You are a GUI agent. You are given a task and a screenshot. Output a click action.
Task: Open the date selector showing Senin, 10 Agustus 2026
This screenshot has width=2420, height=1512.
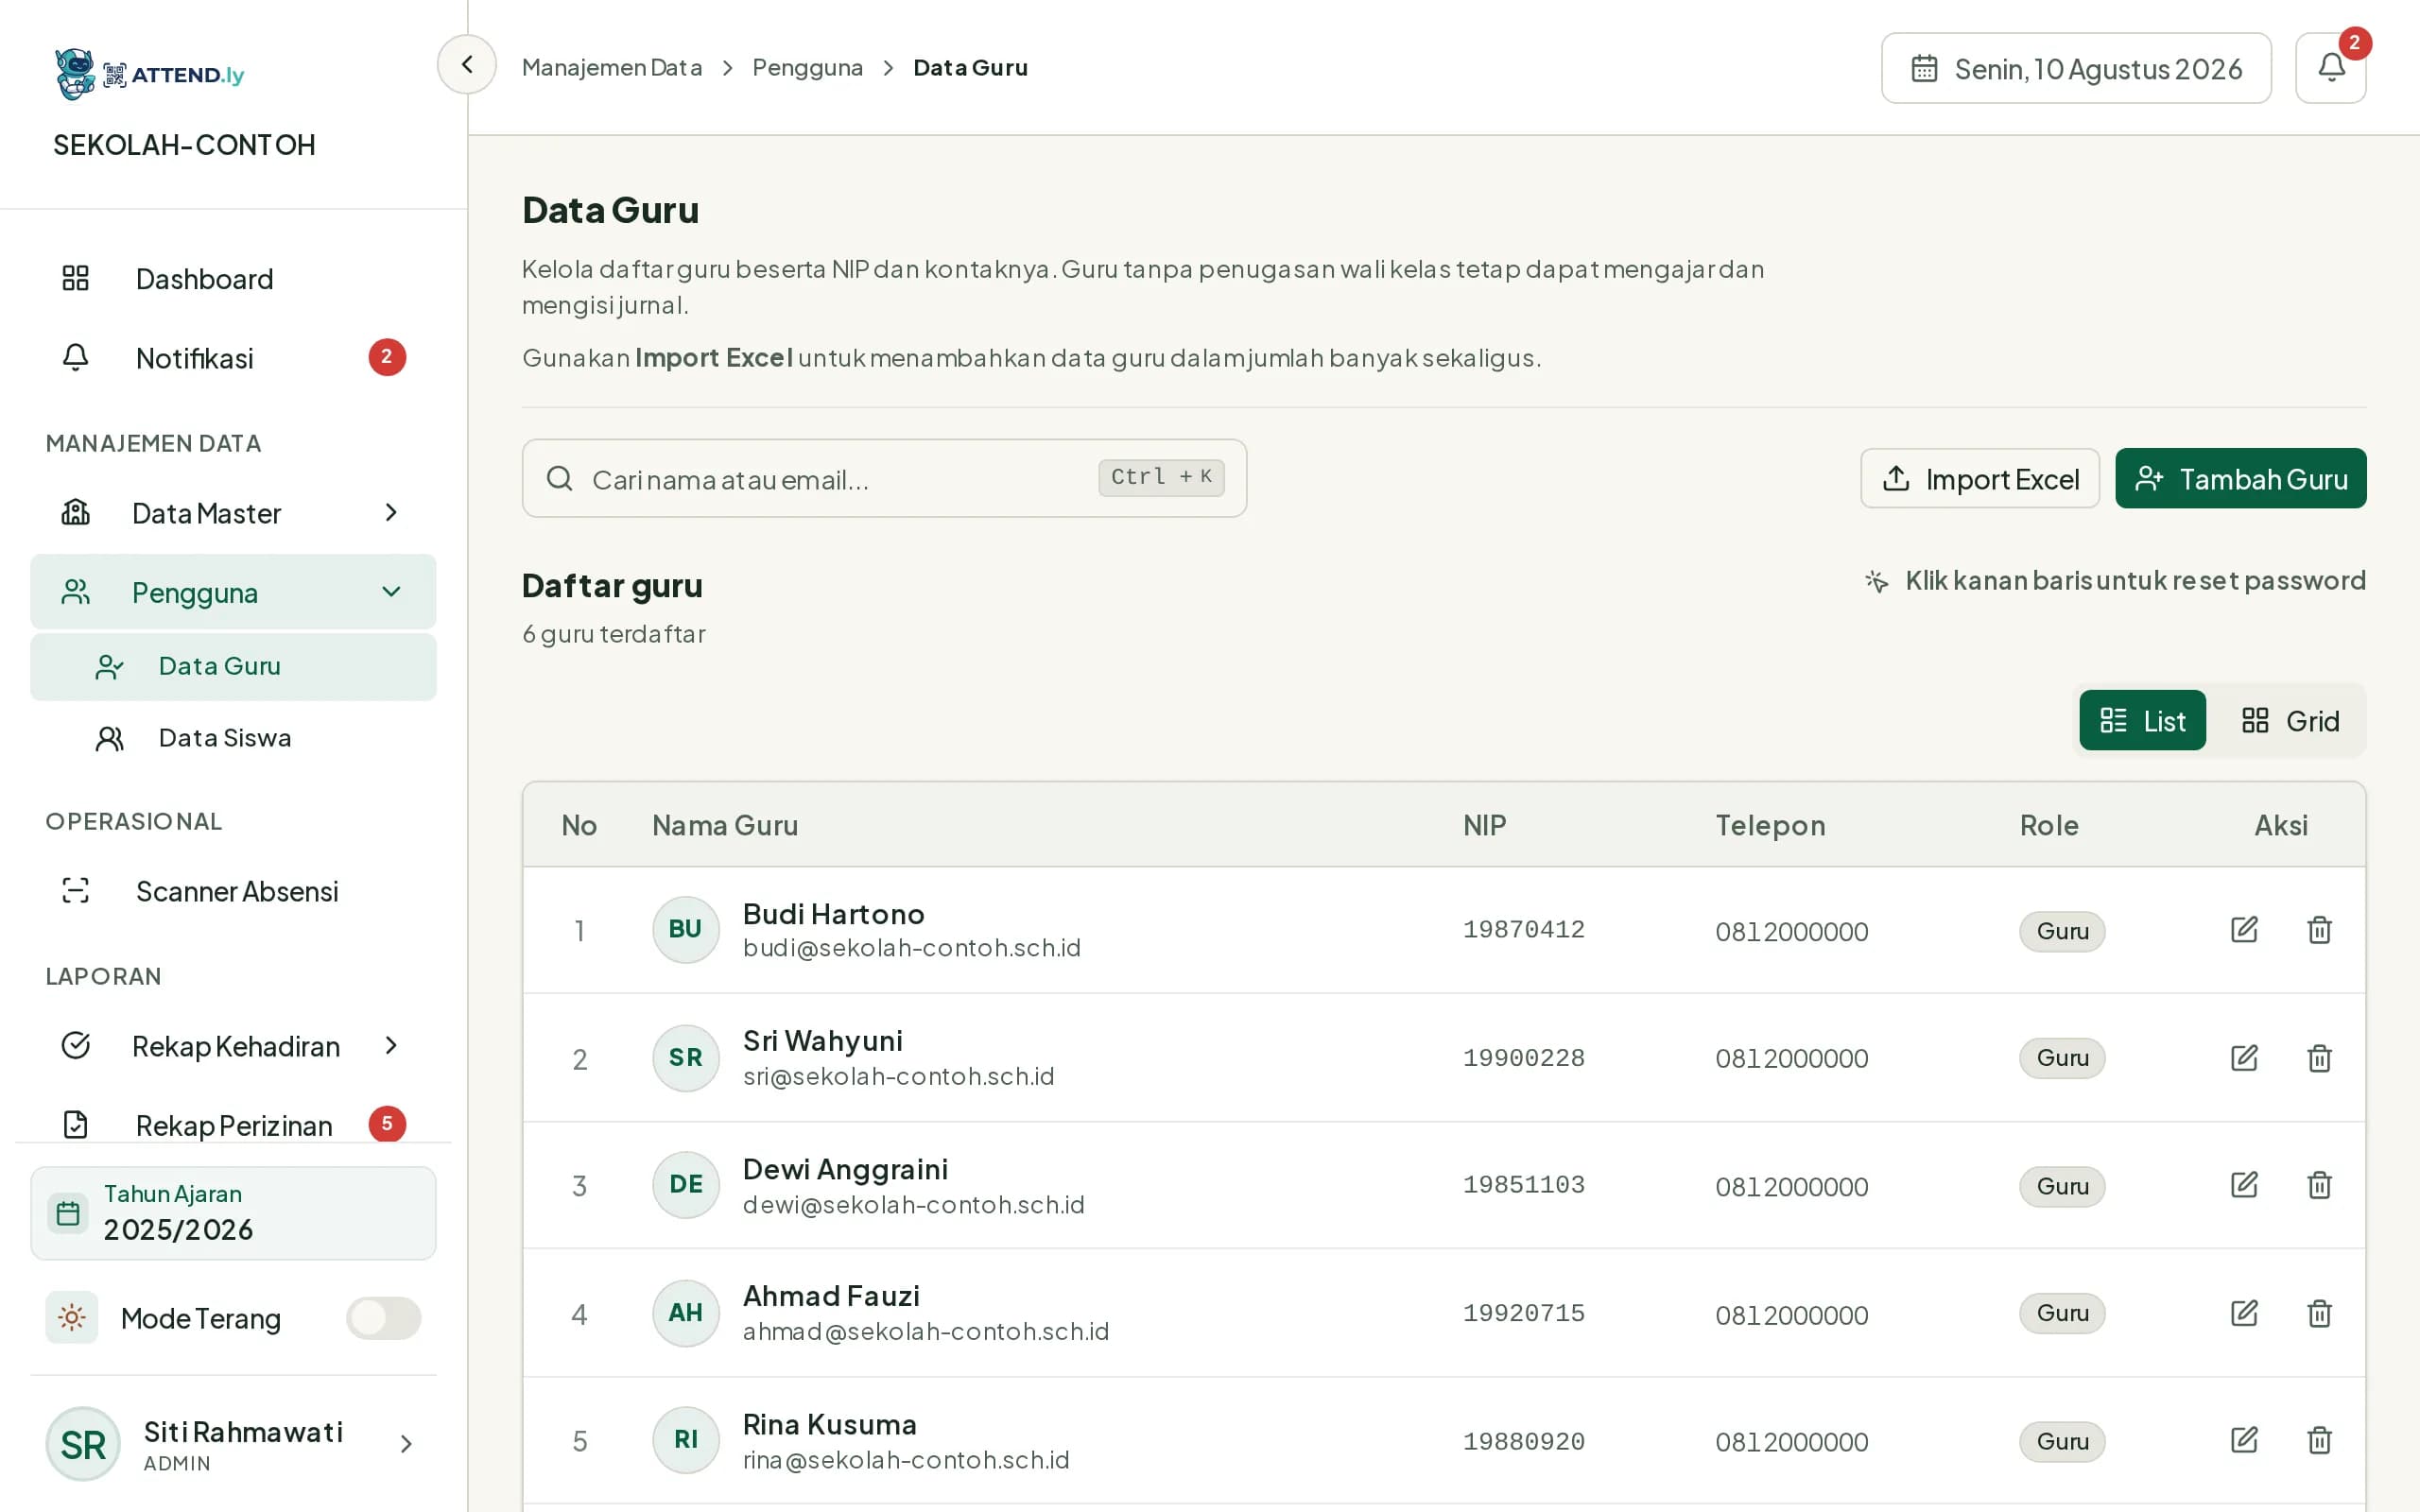2076,68
